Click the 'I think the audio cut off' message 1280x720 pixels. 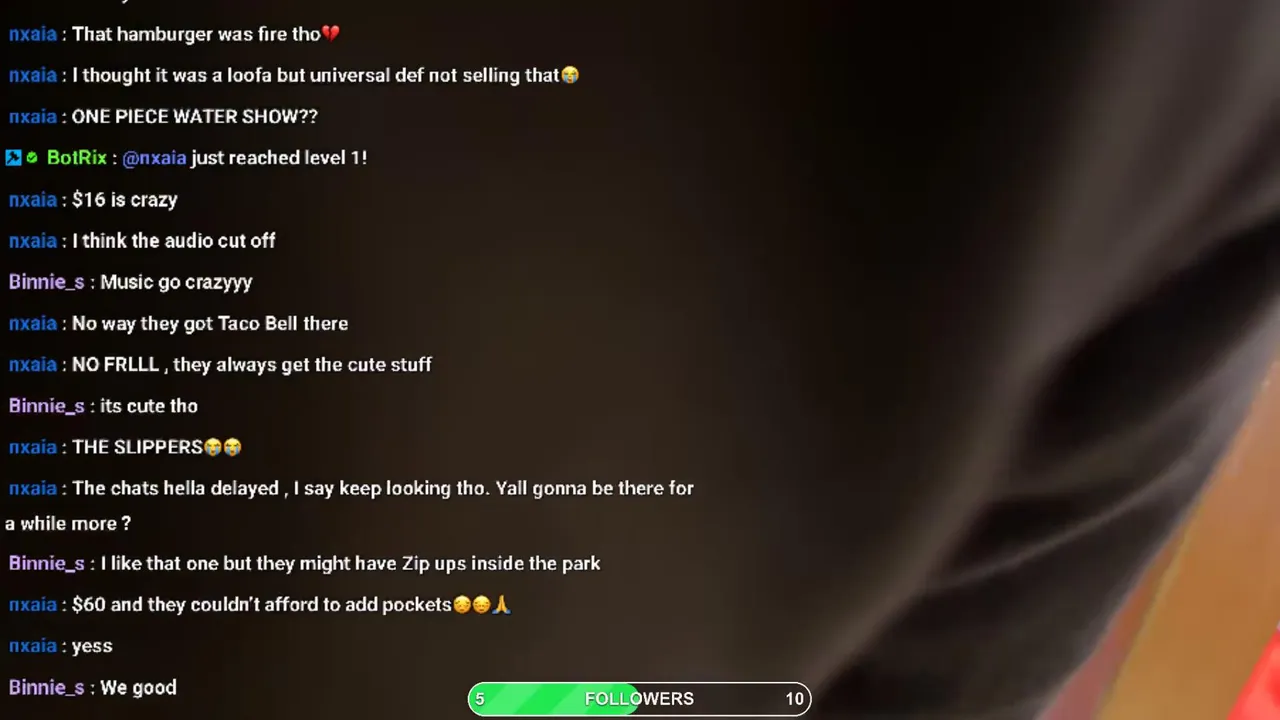pos(174,241)
